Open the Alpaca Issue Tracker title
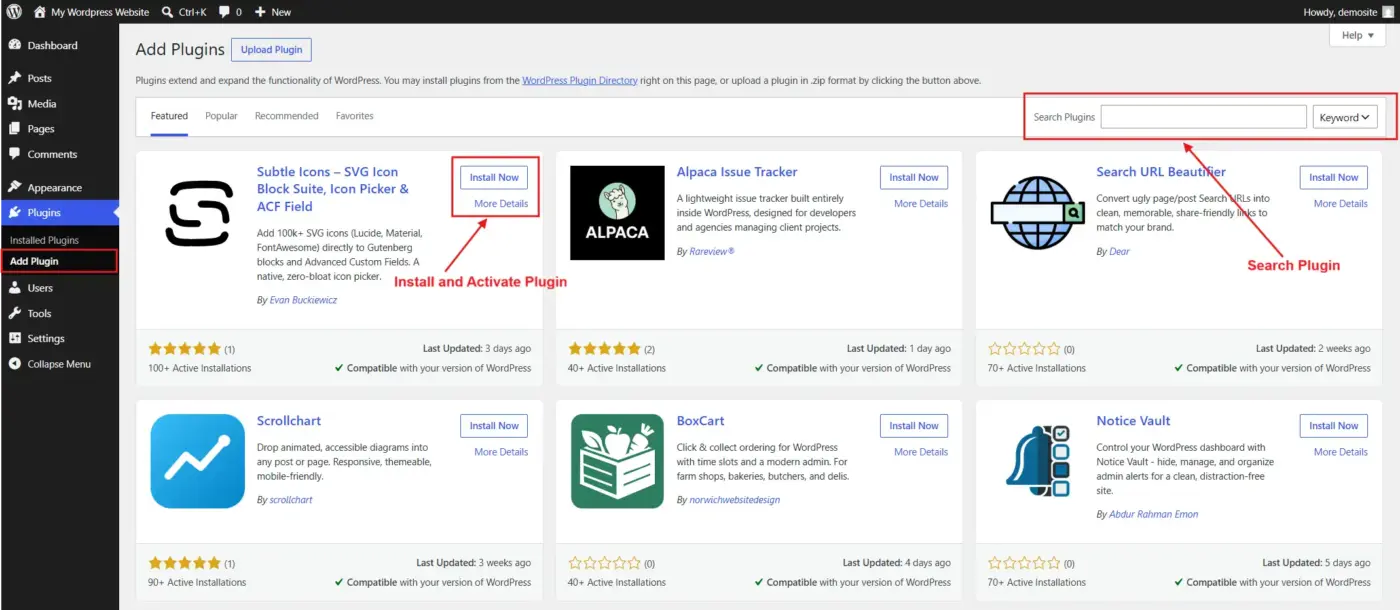 737,172
